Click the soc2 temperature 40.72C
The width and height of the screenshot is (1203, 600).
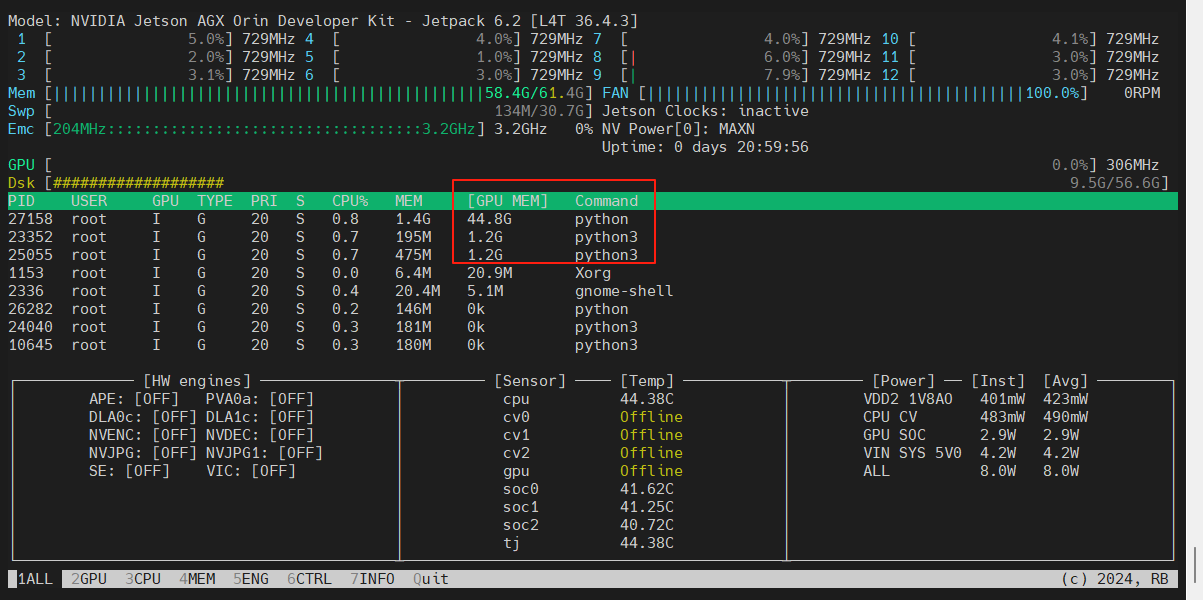tap(646, 525)
